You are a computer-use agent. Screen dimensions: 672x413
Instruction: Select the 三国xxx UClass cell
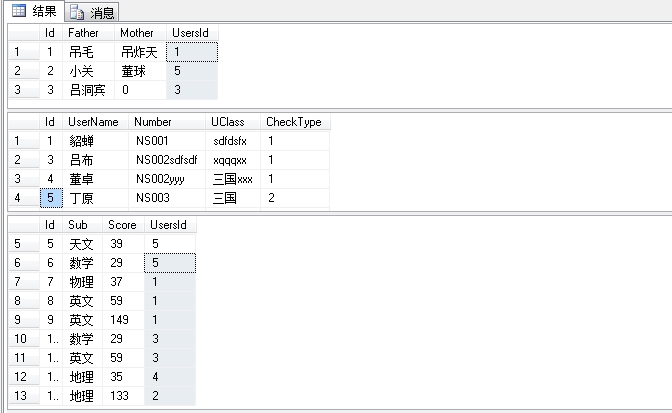point(233,179)
